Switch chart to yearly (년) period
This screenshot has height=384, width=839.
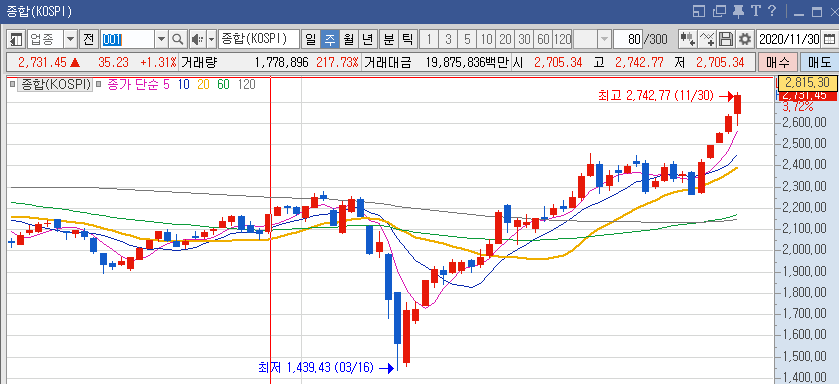coord(367,39)
